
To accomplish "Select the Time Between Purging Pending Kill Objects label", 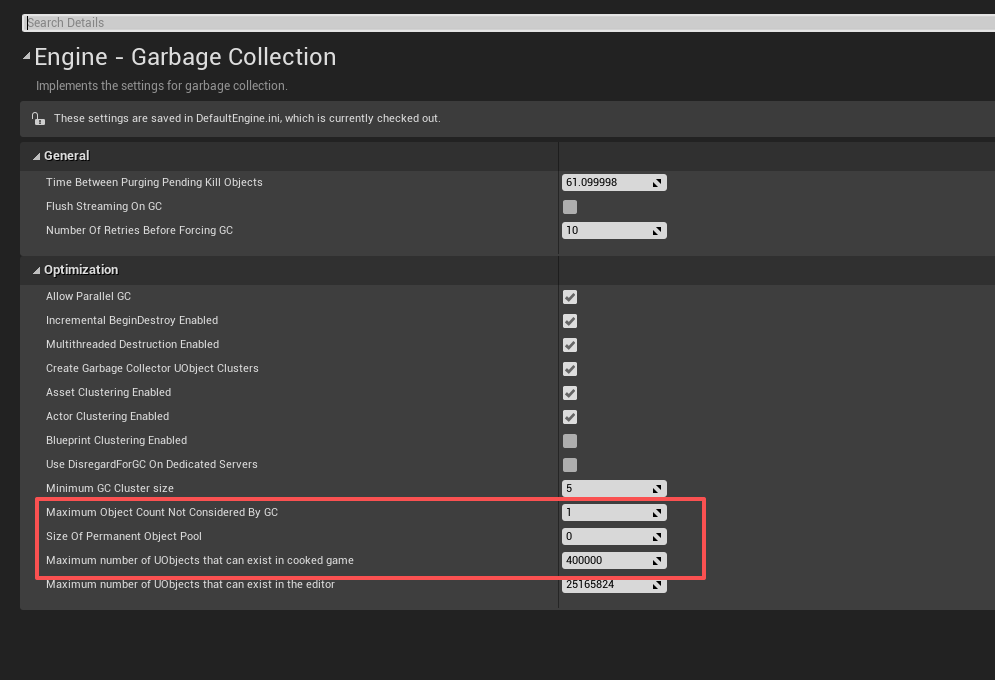I will pos(154,183).
